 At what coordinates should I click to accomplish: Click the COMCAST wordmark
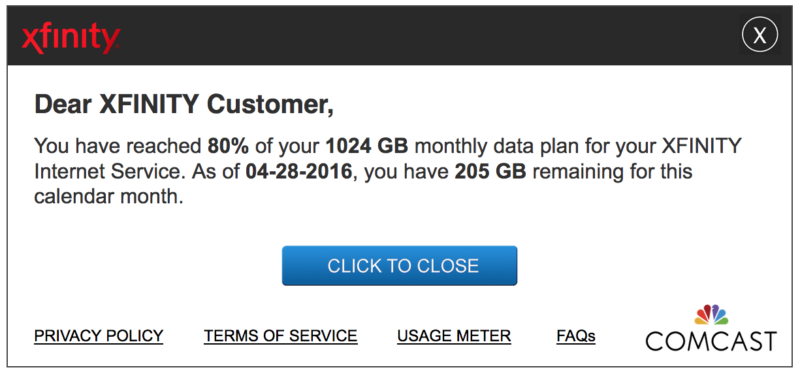coord(711,341)
